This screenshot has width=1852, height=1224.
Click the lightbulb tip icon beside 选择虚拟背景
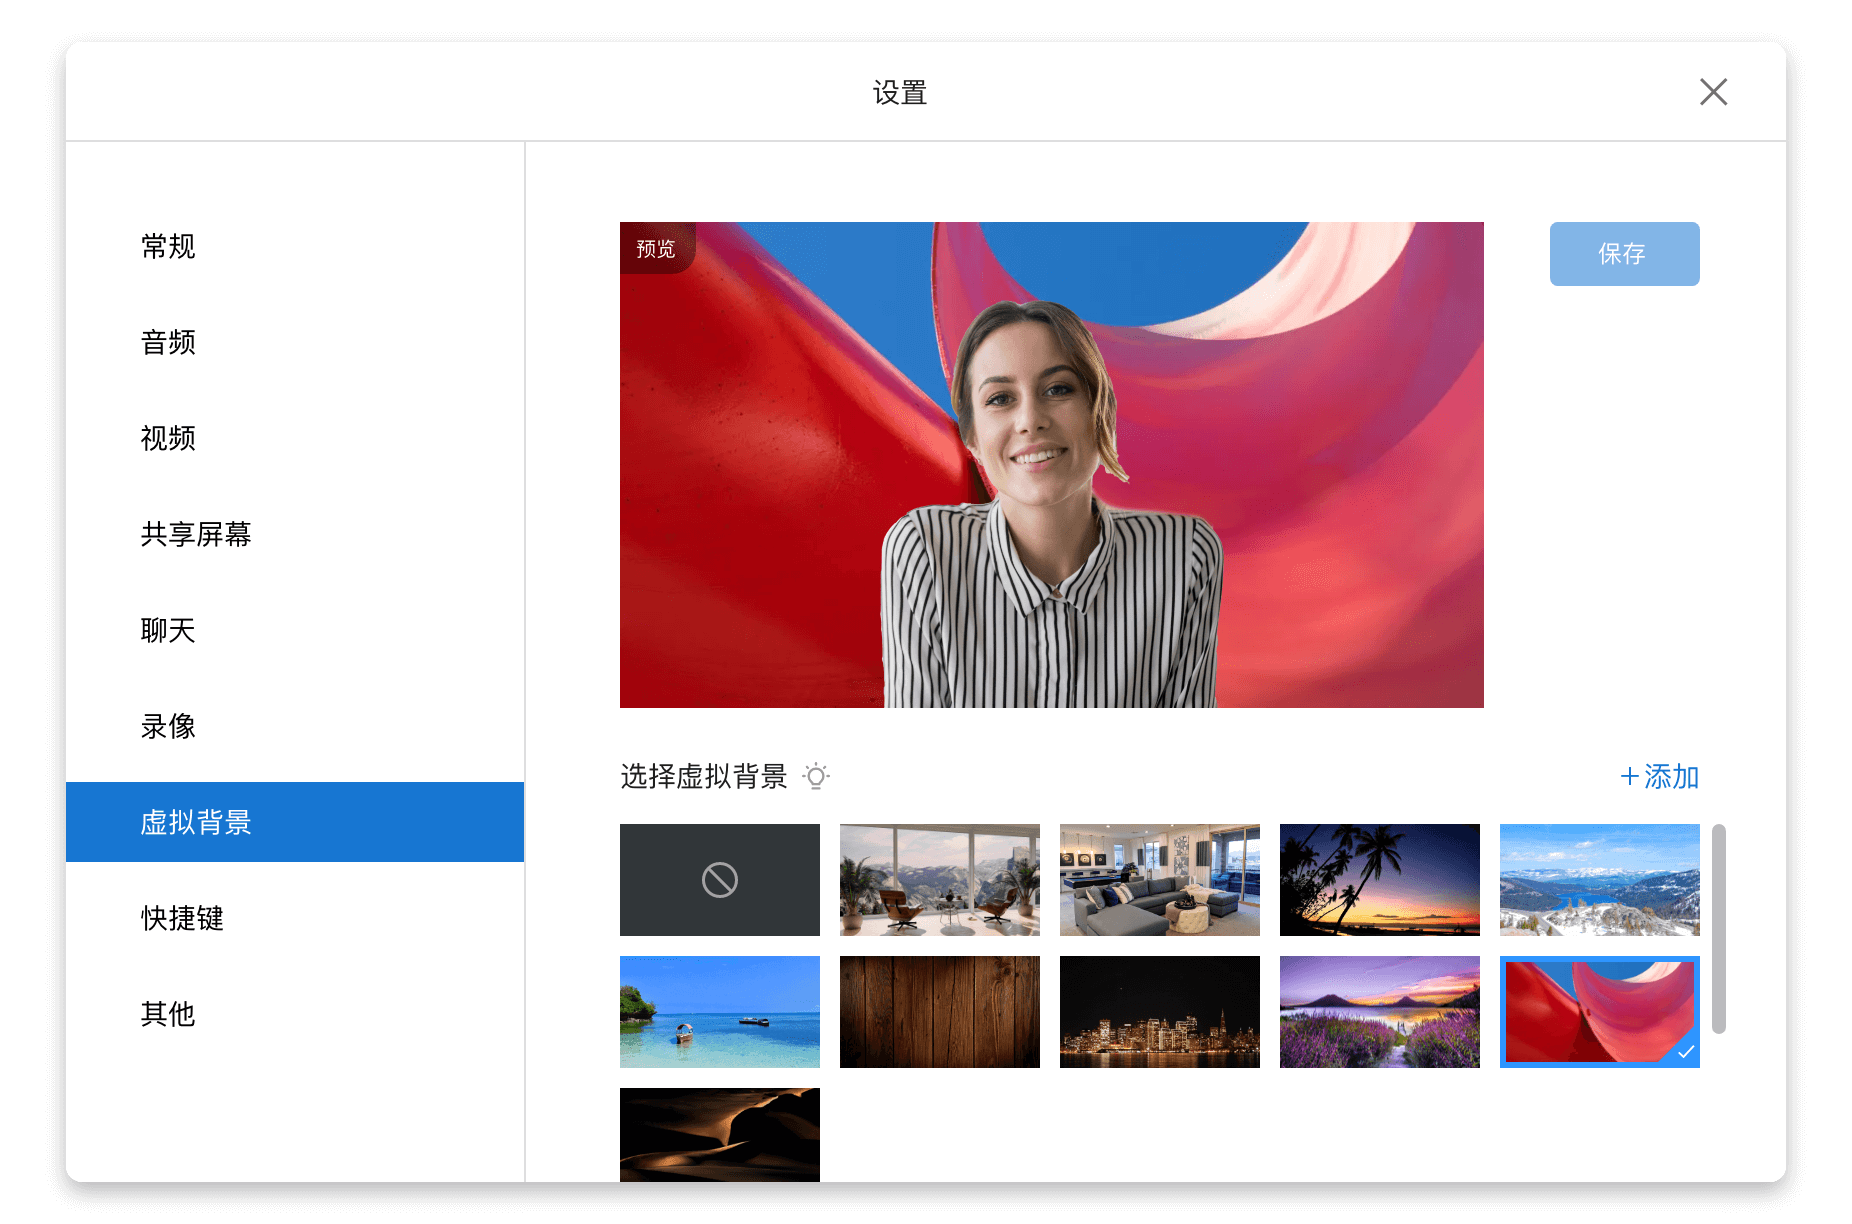click(816, 777)
